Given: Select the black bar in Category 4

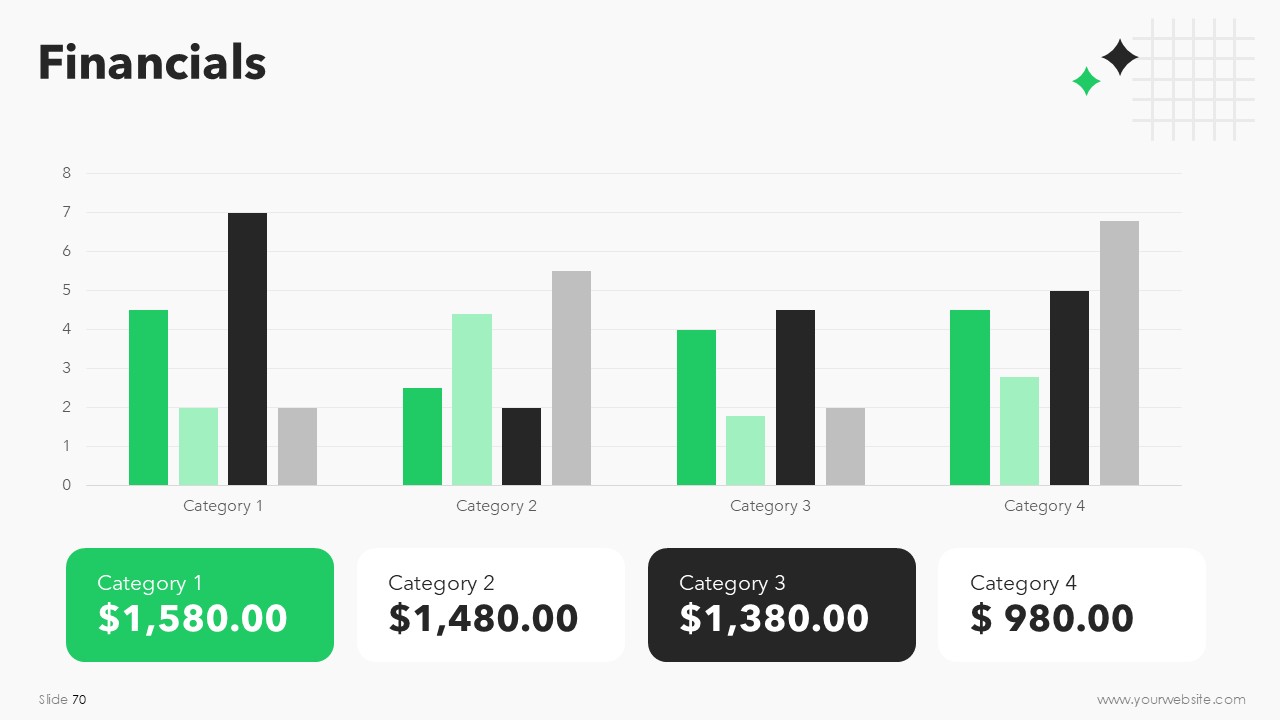Looking at the screenshot, I should 1069,388.
